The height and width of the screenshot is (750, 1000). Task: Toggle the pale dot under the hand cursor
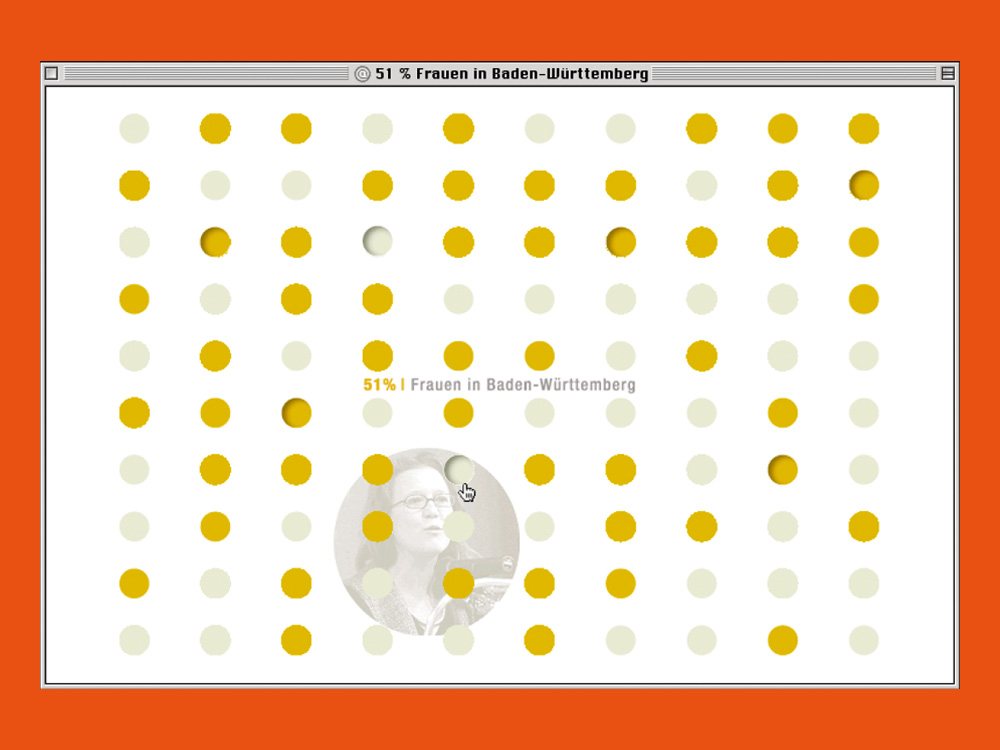(459, 469)
